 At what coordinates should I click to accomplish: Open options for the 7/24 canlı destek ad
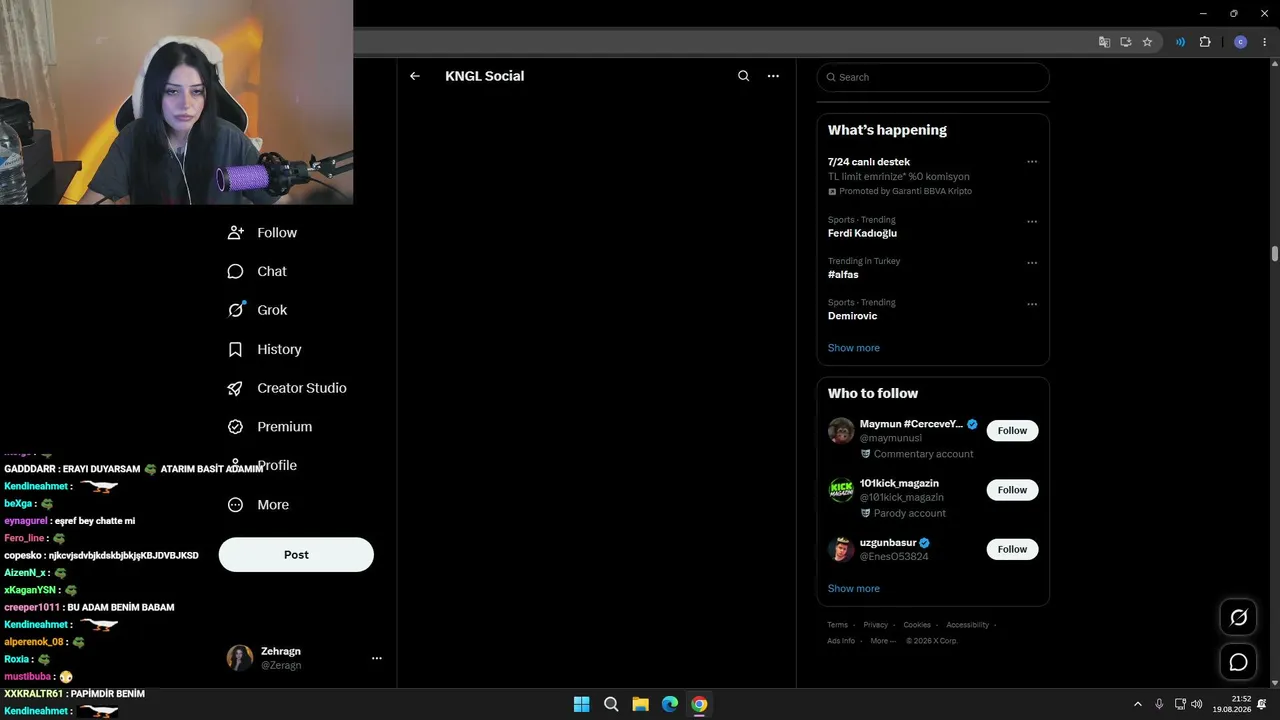pos(1032,162)
